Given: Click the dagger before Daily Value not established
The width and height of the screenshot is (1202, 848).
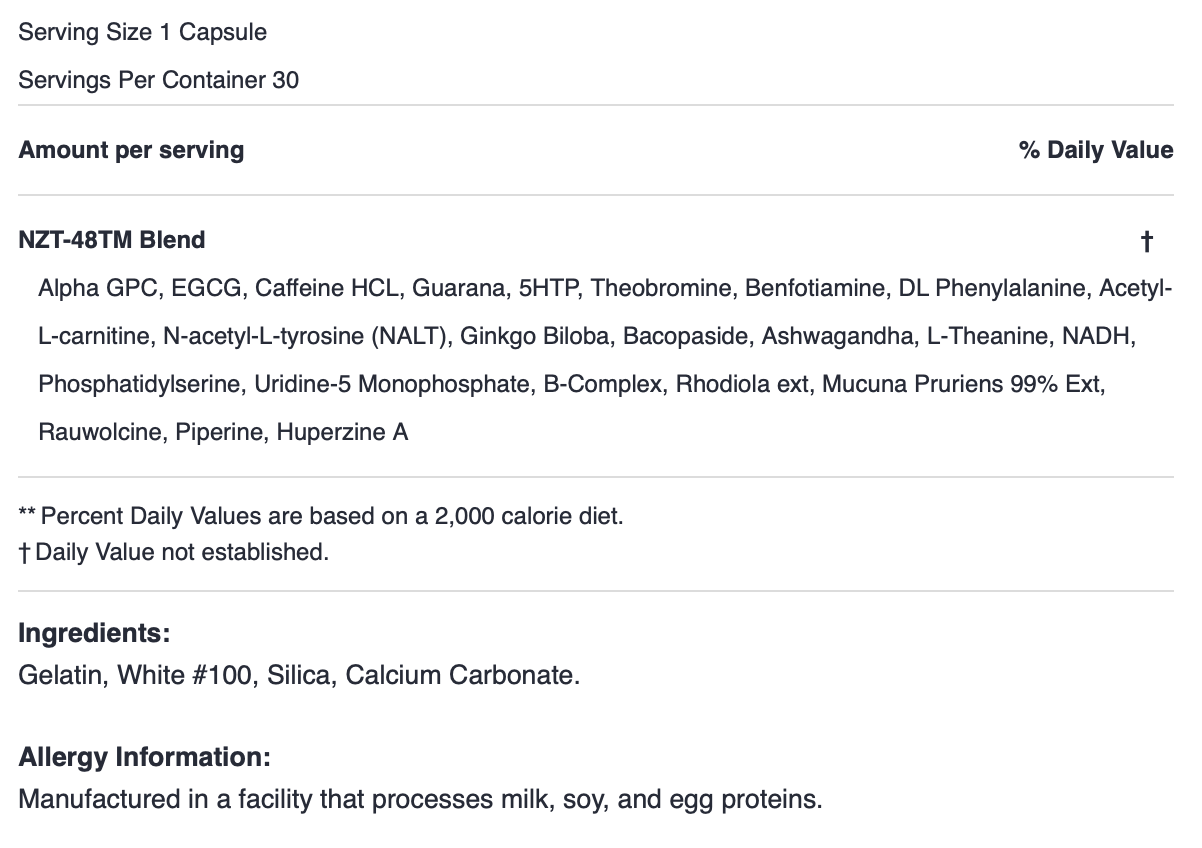Looking at the screenshot, I should coord(25,552).
